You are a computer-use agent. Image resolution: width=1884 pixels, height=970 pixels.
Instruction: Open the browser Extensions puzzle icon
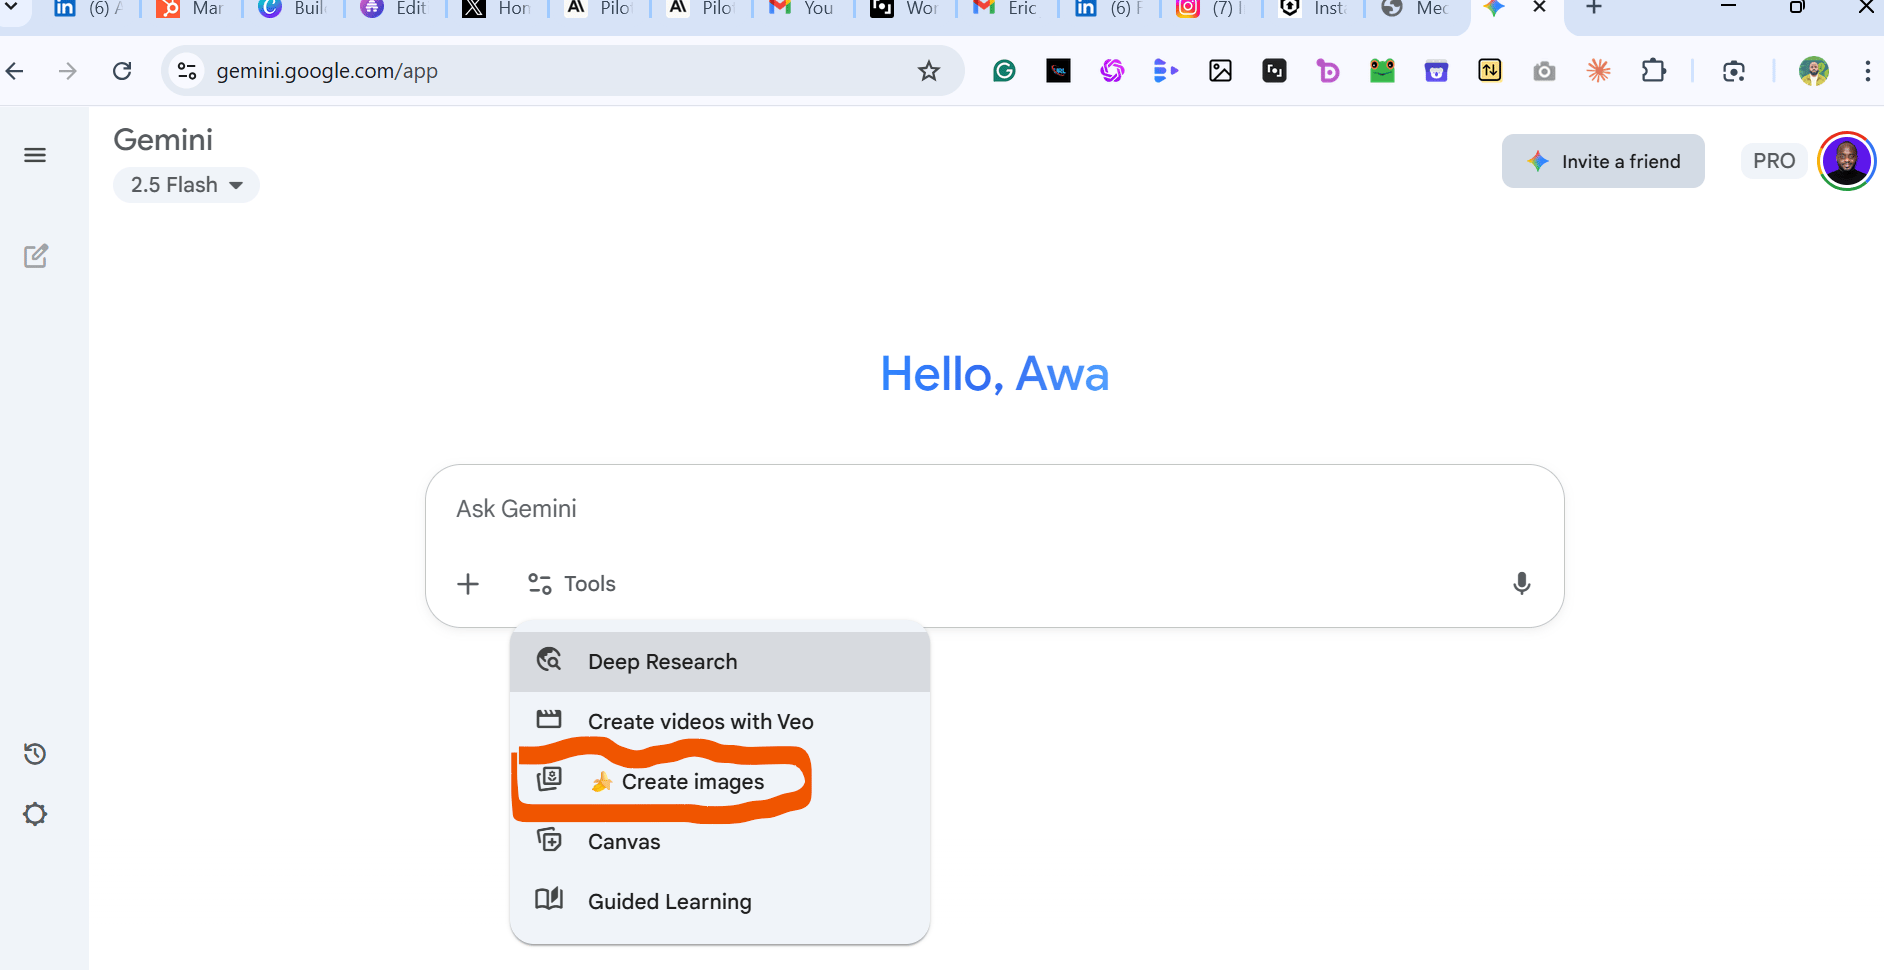1653,71
